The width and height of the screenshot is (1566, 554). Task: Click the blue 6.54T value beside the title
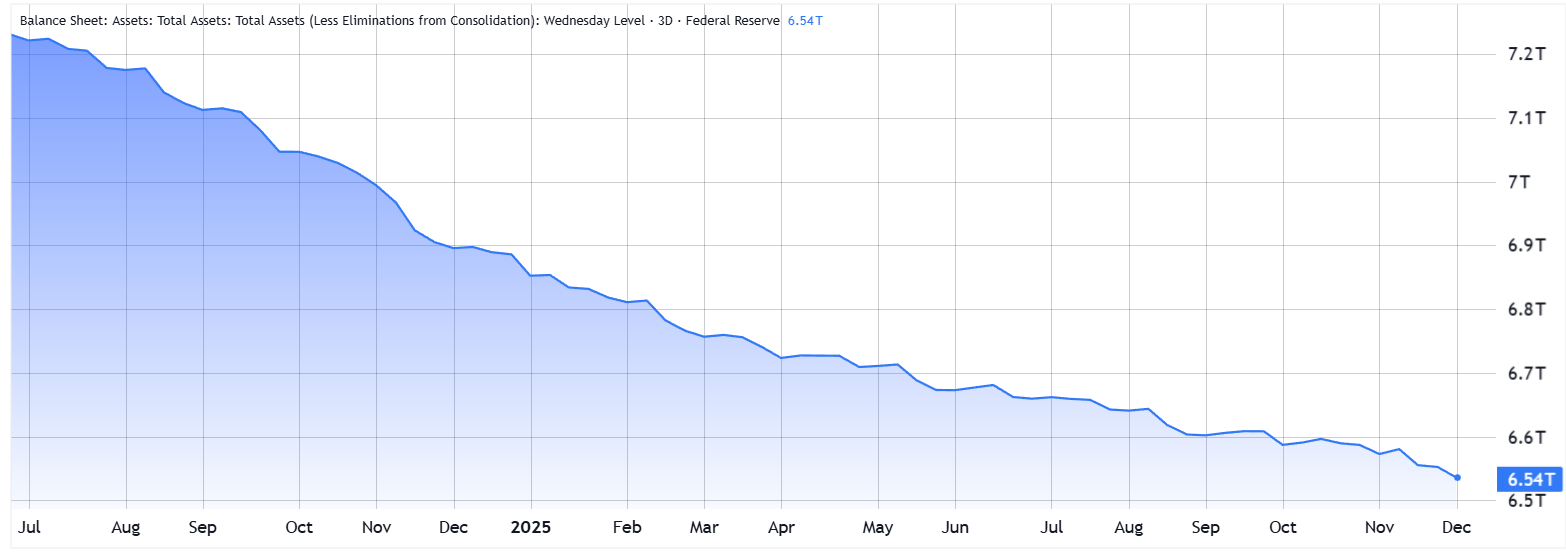click(804, 20)
